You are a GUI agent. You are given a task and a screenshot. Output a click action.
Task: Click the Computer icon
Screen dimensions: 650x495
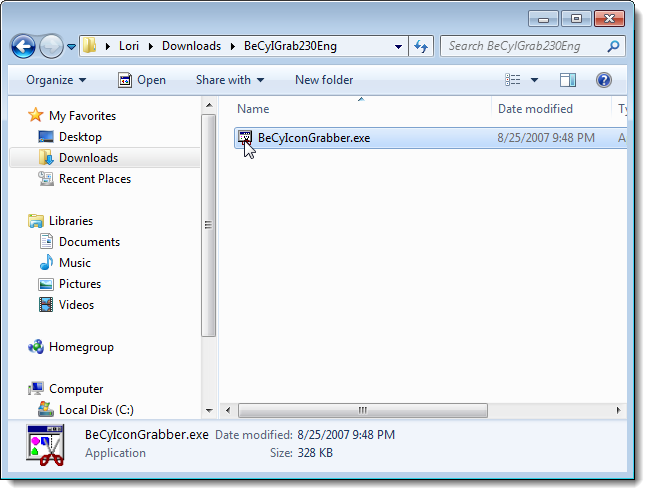pos(36,388)
